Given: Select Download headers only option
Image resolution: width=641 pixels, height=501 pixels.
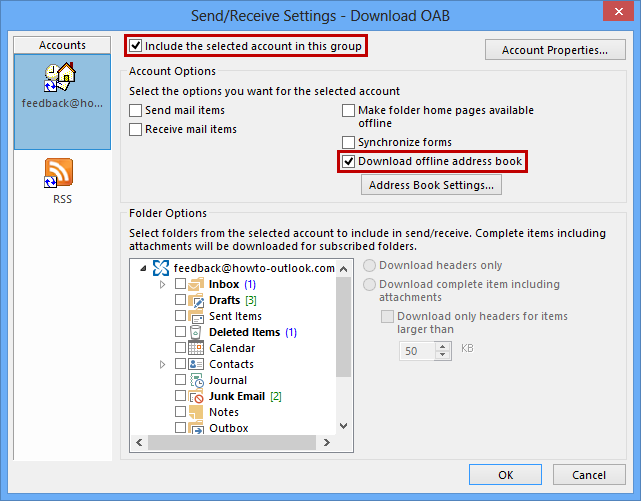Looking at the screenshot, I should 370,266.
